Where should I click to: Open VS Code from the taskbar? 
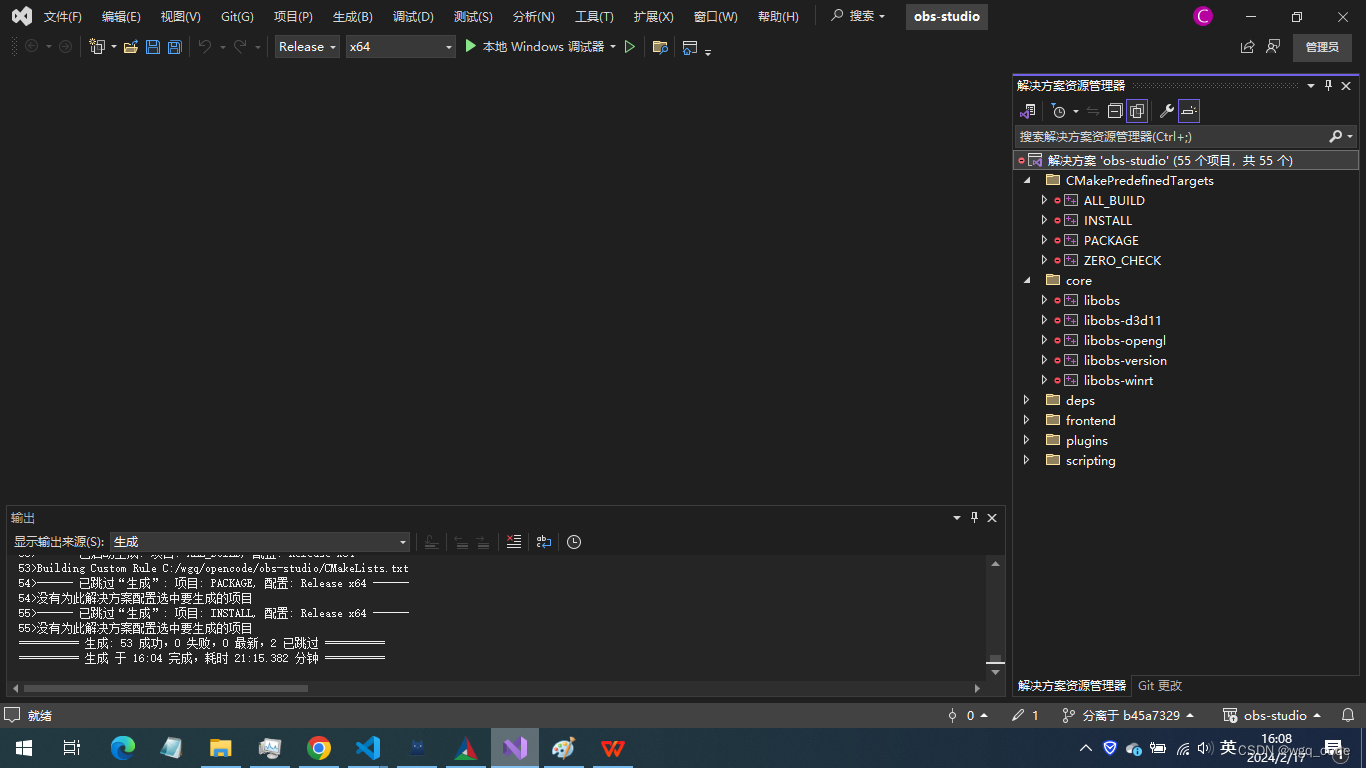(368, 748)
